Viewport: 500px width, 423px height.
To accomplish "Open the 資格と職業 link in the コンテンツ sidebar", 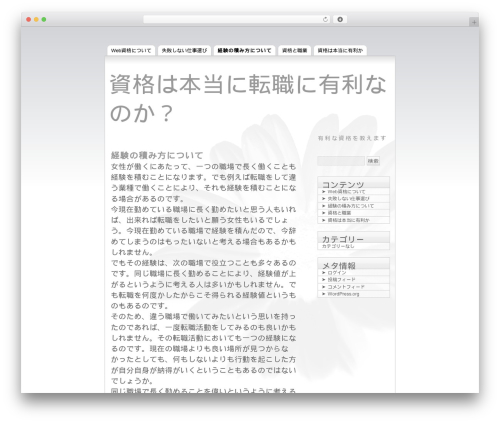I will 339,213.
